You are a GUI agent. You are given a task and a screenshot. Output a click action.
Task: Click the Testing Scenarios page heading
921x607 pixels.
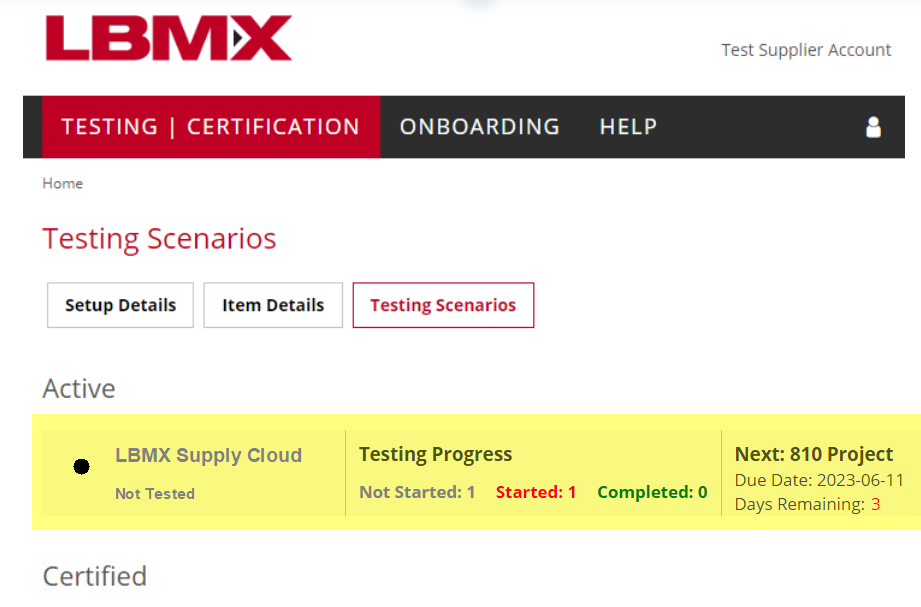159,239
